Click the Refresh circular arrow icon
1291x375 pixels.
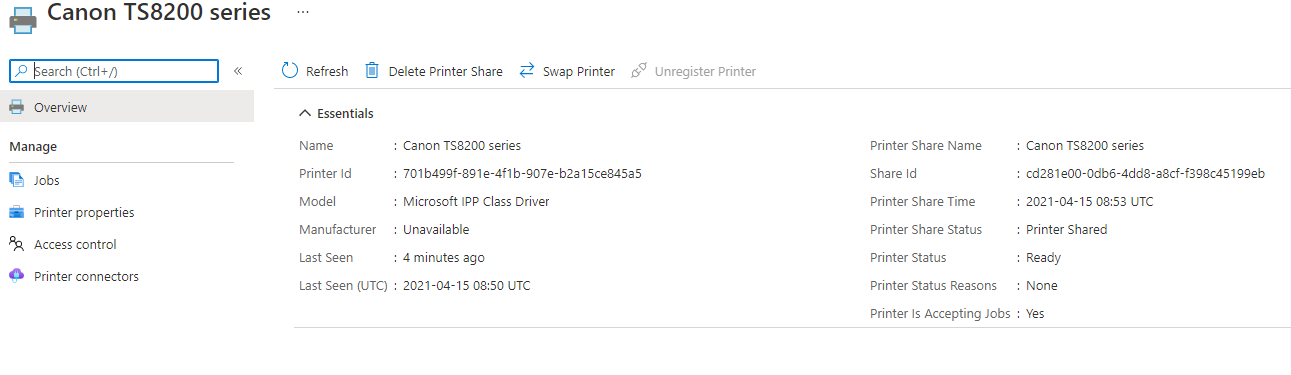[290, 71]
